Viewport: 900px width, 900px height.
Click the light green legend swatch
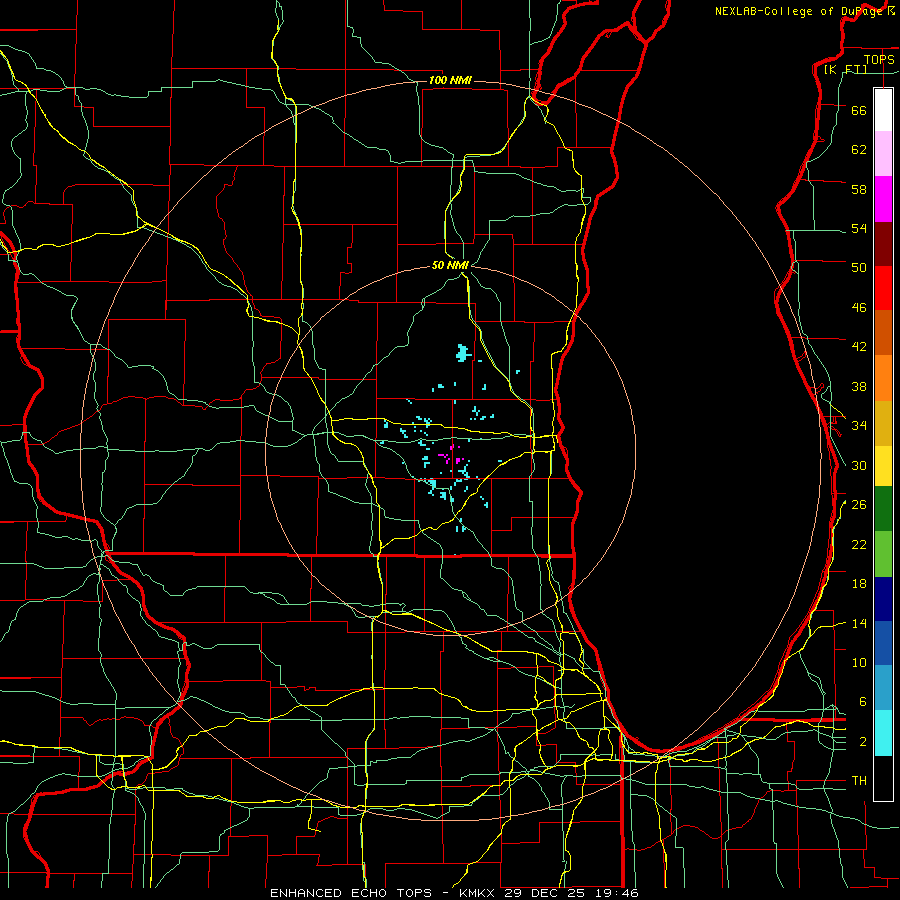883,554
